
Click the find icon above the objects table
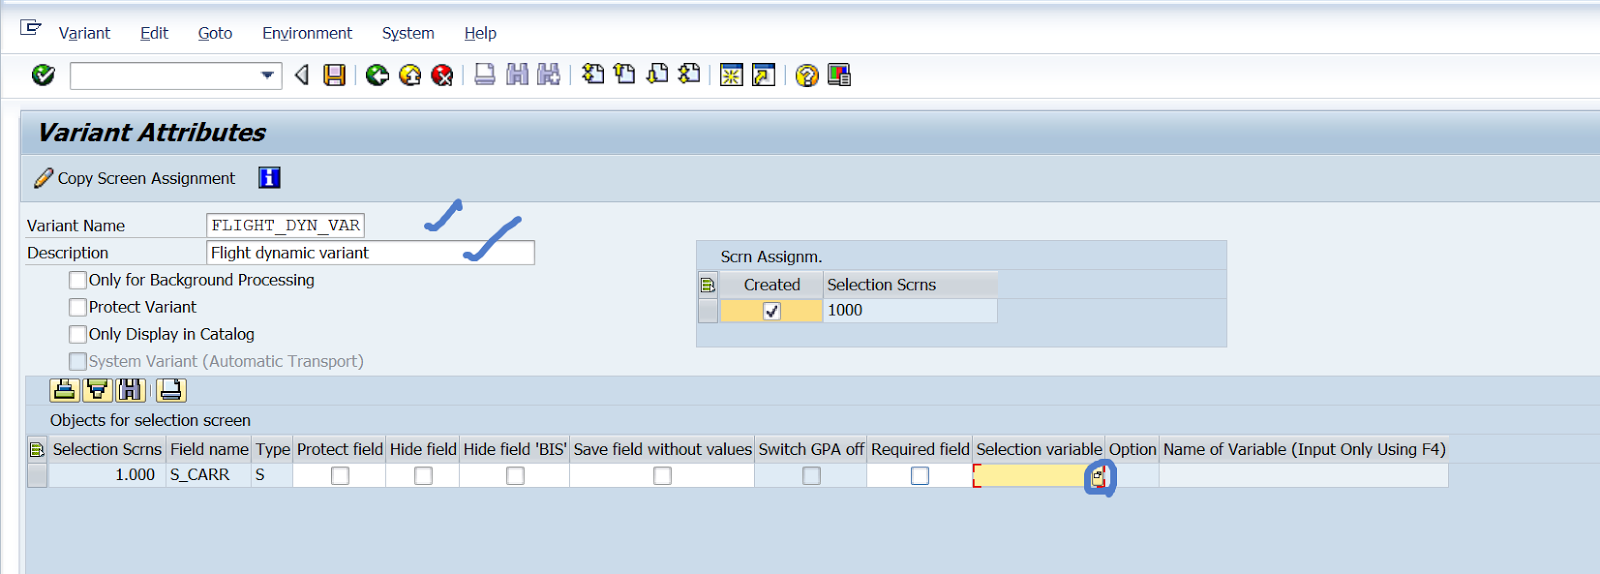point(131,390)
